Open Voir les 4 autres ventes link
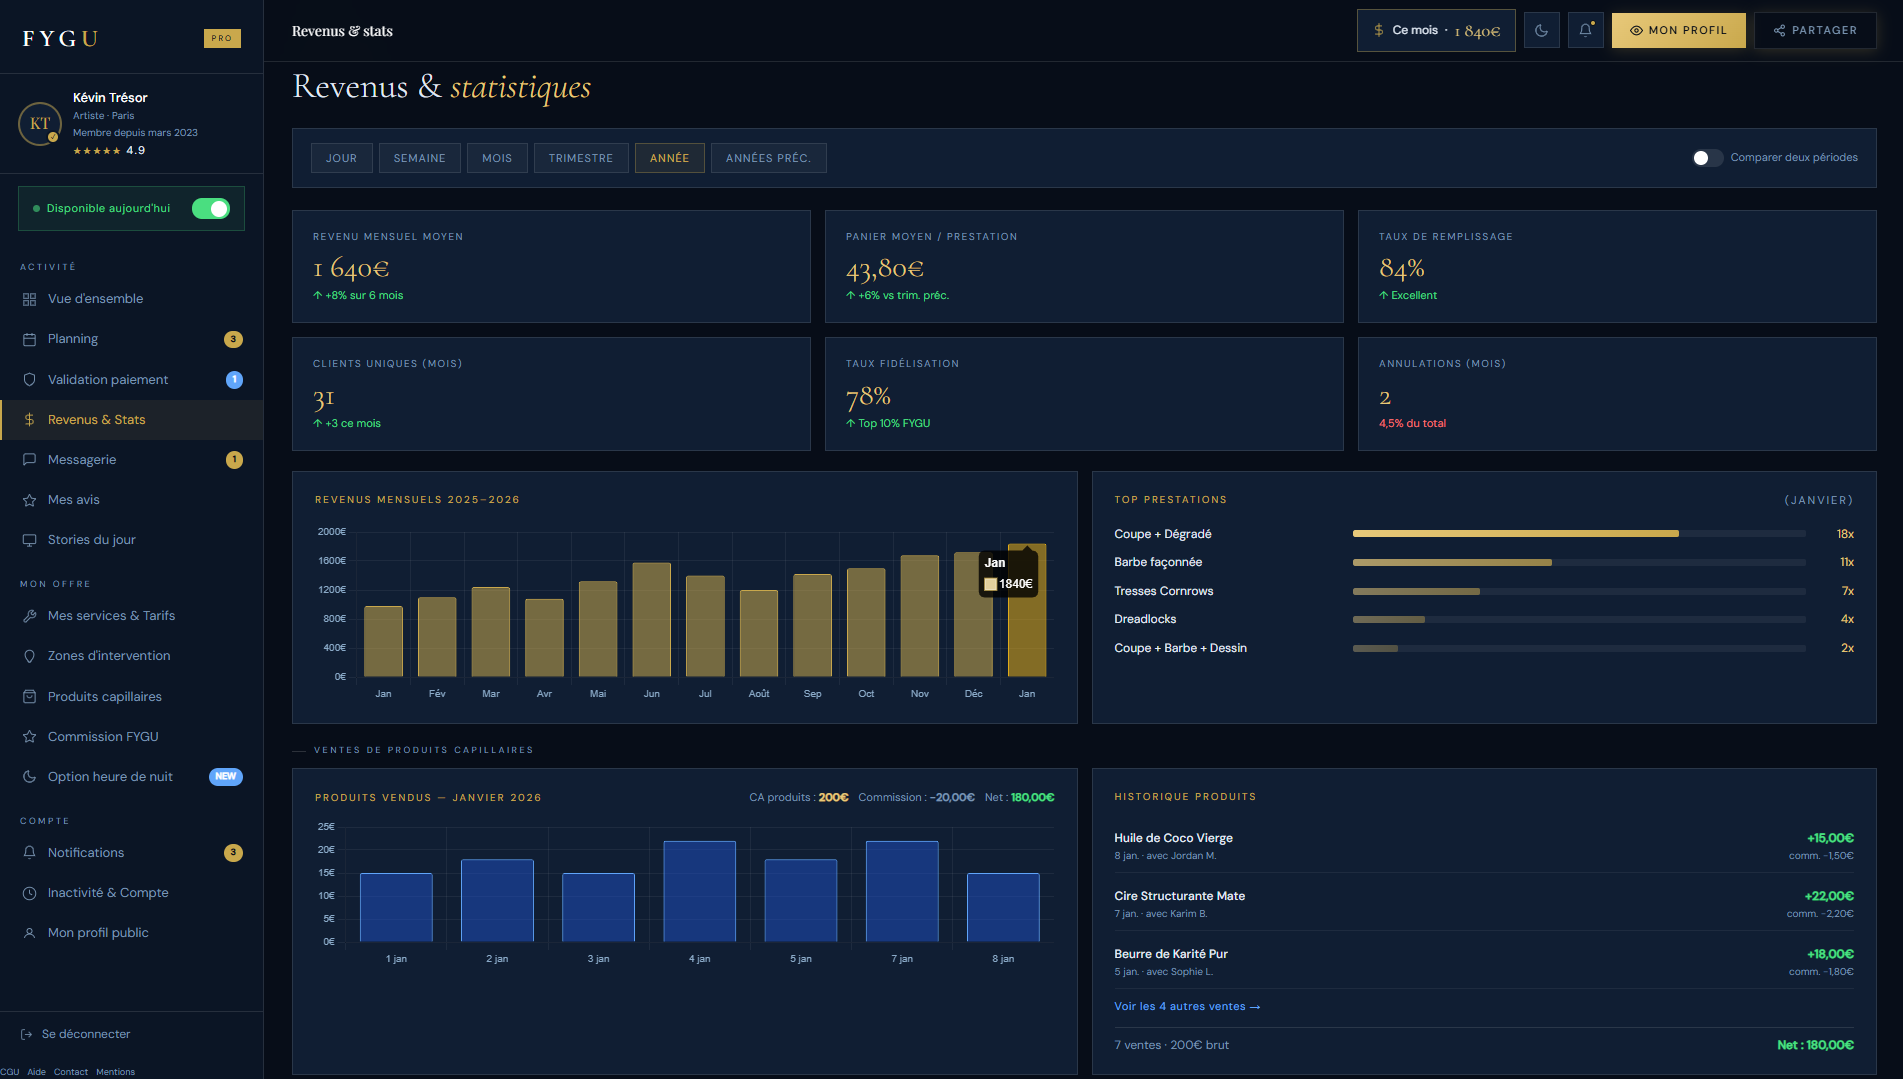This screenshot has width=1903, height=1079. [1187, 1007]
